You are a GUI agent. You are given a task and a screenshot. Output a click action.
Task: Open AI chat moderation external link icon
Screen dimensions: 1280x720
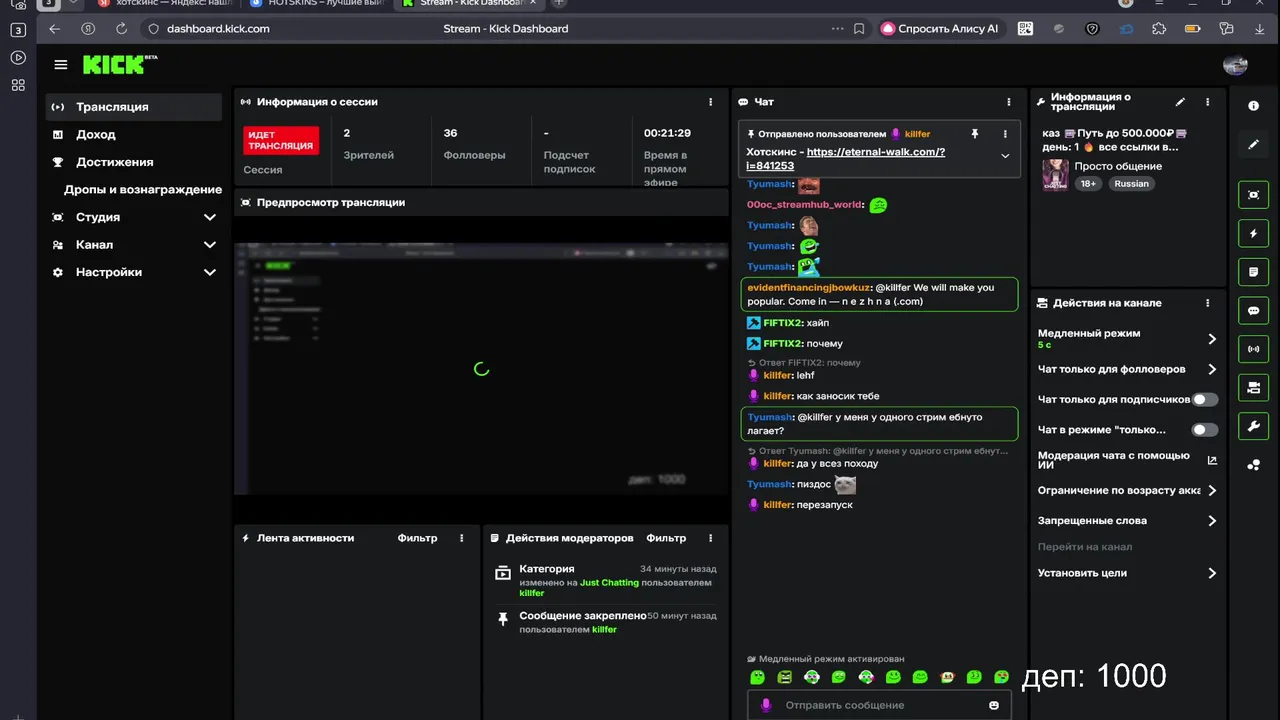click(x=1212, y=461)
